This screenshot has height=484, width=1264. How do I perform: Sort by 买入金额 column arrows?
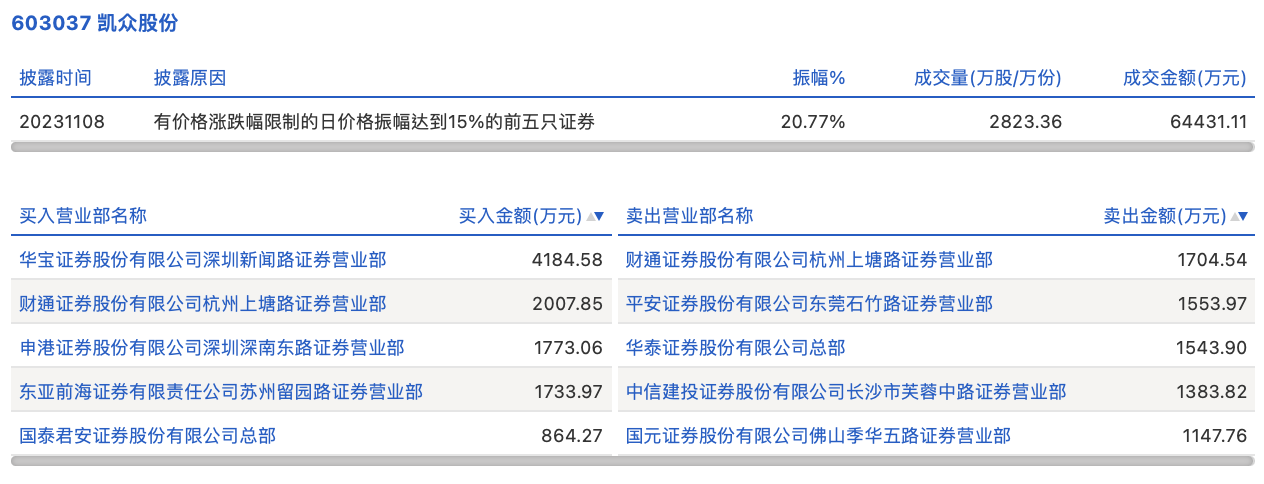coord(595,216)
